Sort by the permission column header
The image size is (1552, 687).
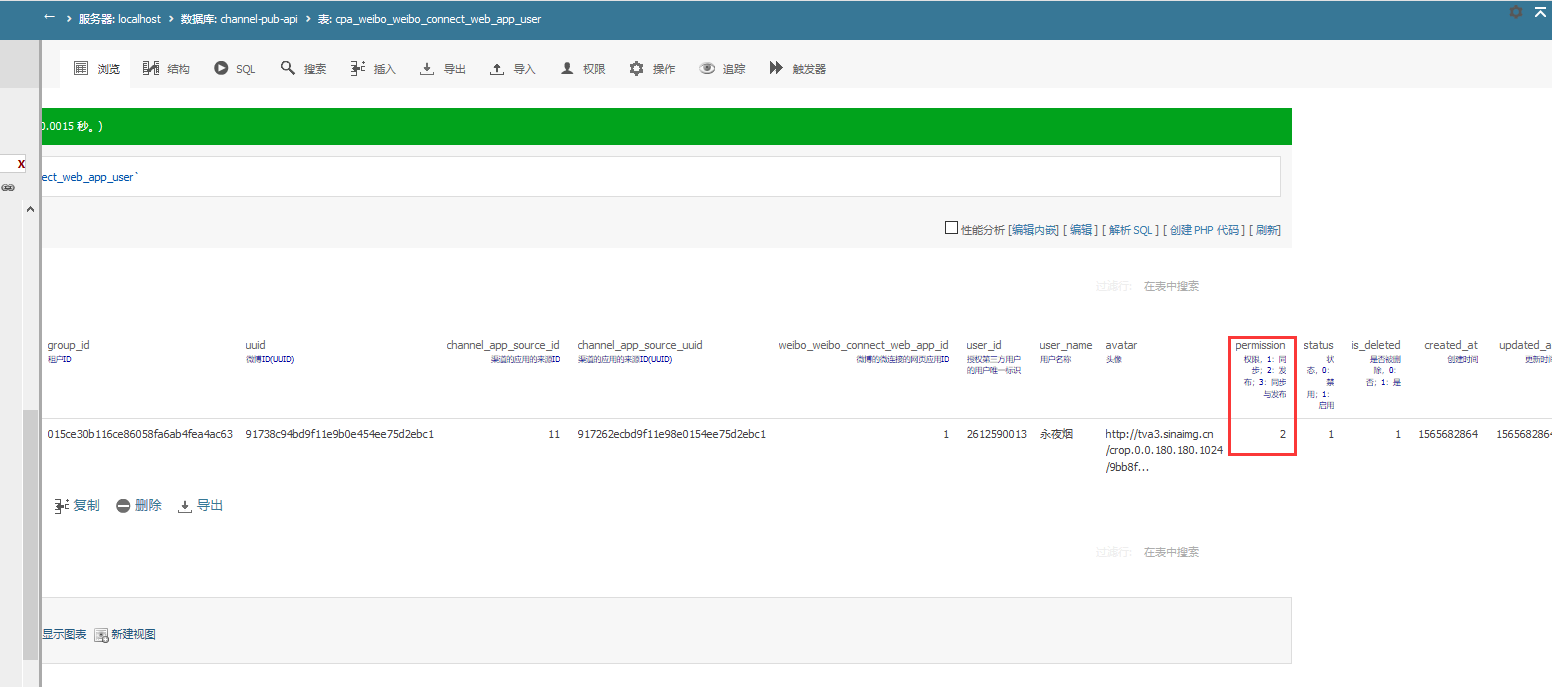point(1260,345)
